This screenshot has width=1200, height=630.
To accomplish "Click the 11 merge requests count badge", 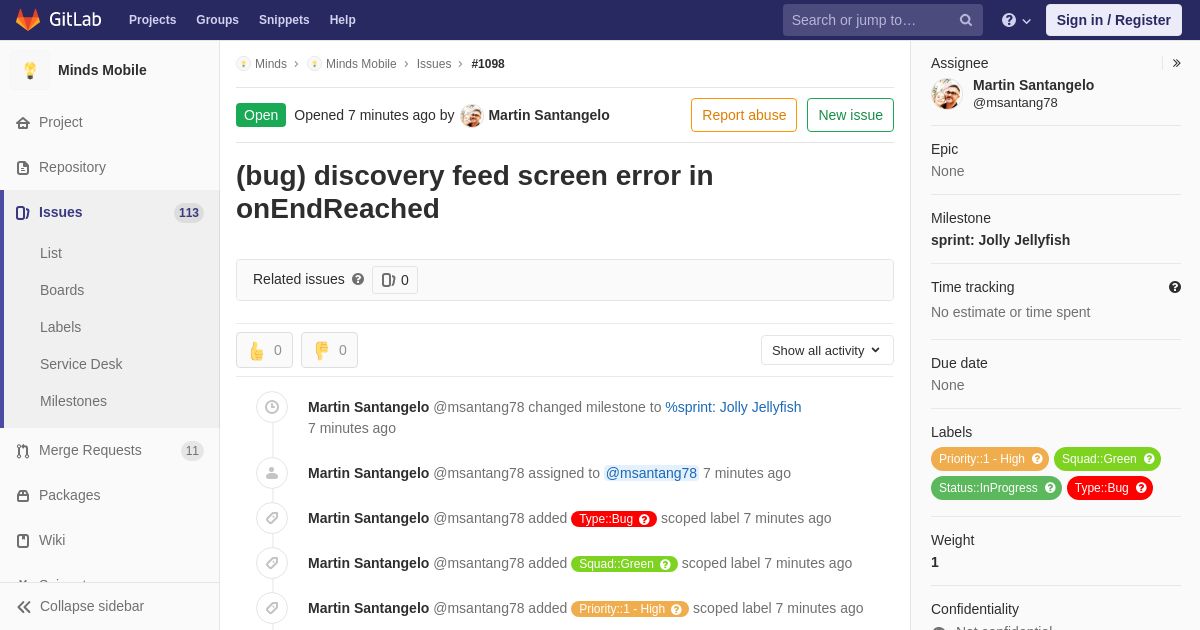I will (192, 451).
